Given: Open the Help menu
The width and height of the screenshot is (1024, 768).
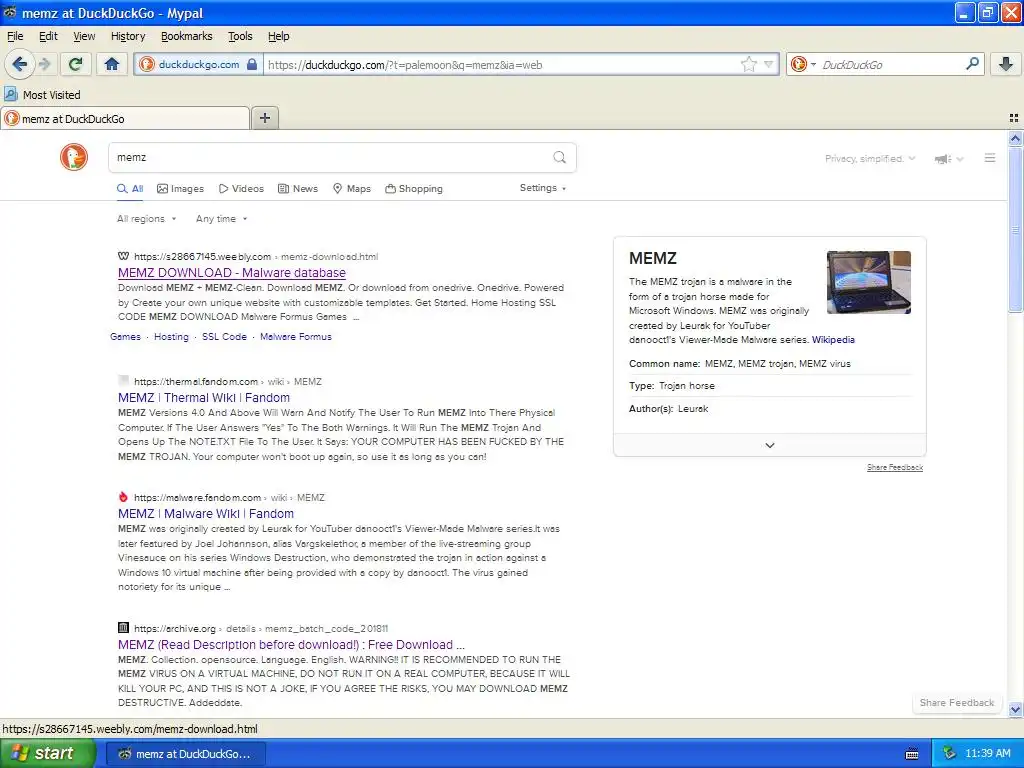Looking at the screenshot, I should (278, 36).
